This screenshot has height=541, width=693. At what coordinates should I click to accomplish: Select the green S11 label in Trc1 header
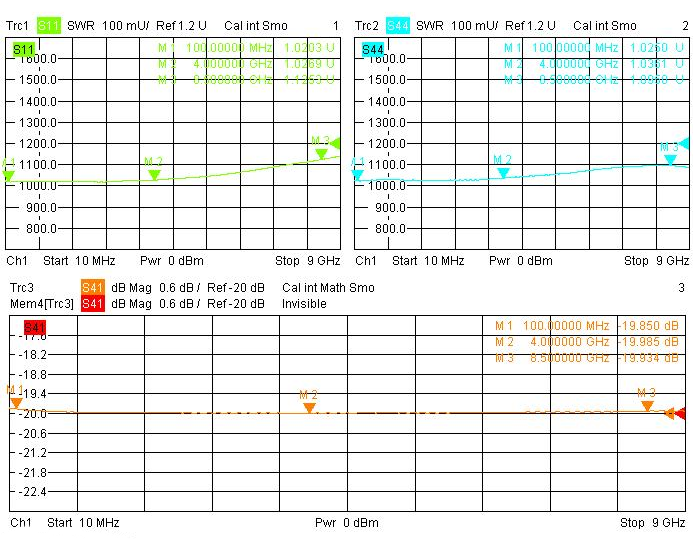click(49, 25)
